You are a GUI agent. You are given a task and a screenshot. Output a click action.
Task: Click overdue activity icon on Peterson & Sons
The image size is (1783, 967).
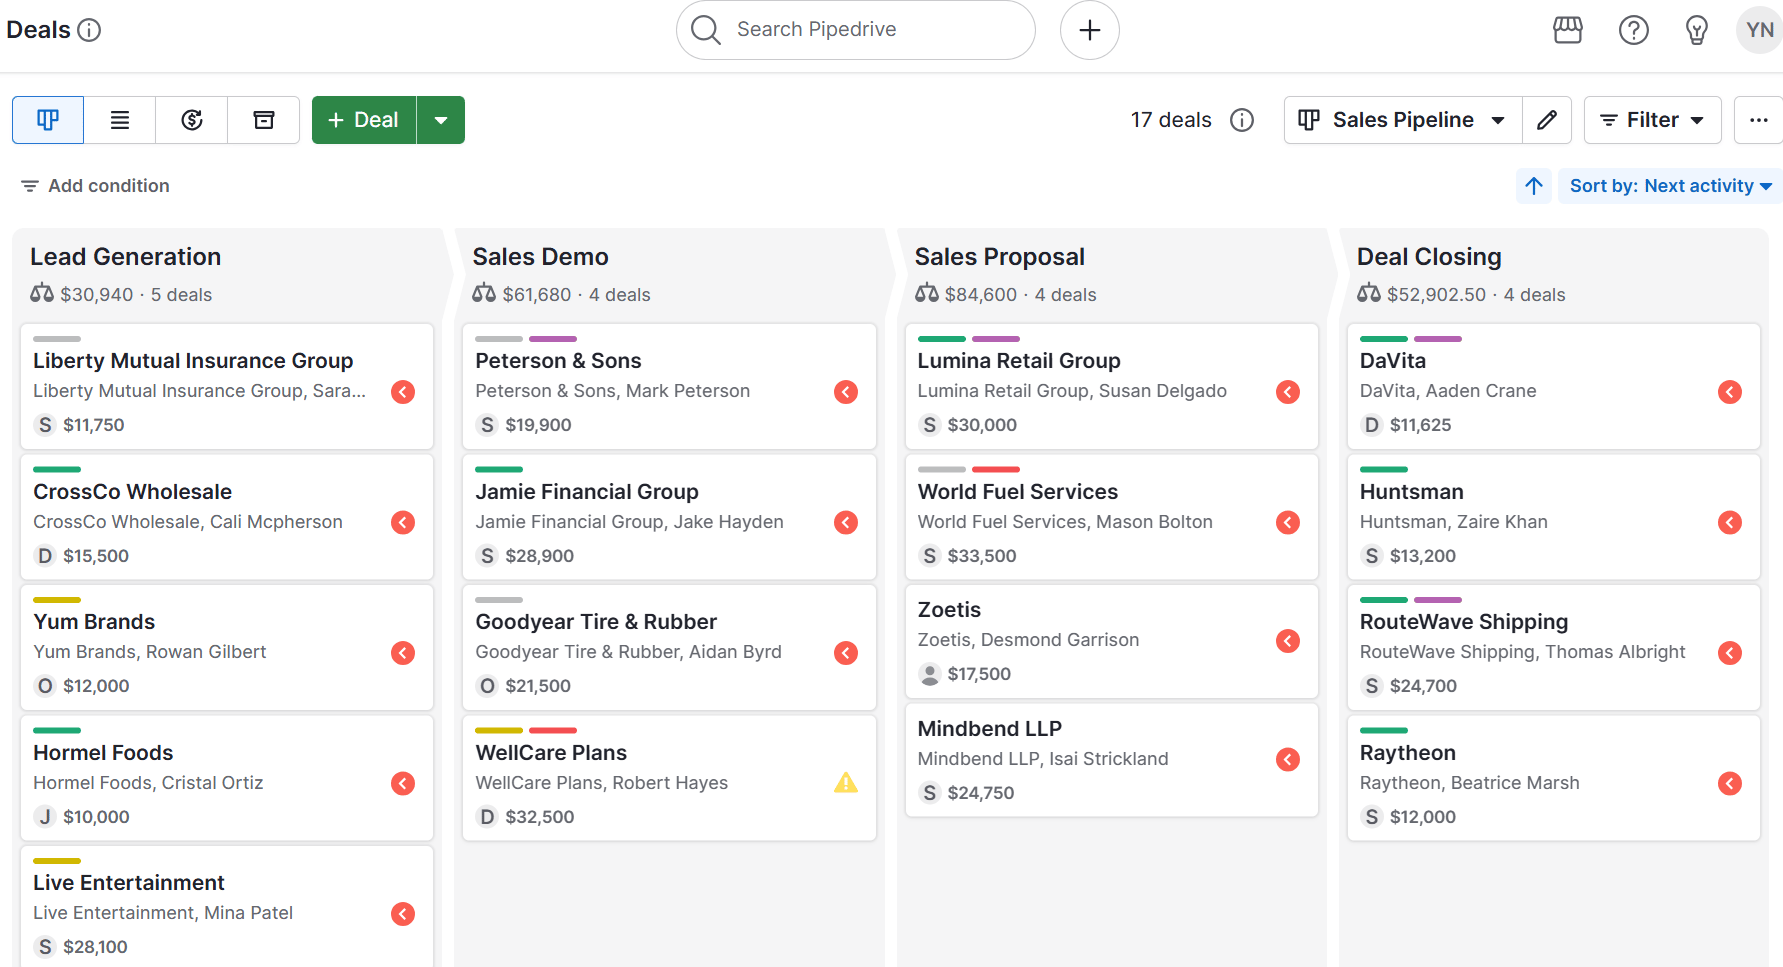click(846, 392)
